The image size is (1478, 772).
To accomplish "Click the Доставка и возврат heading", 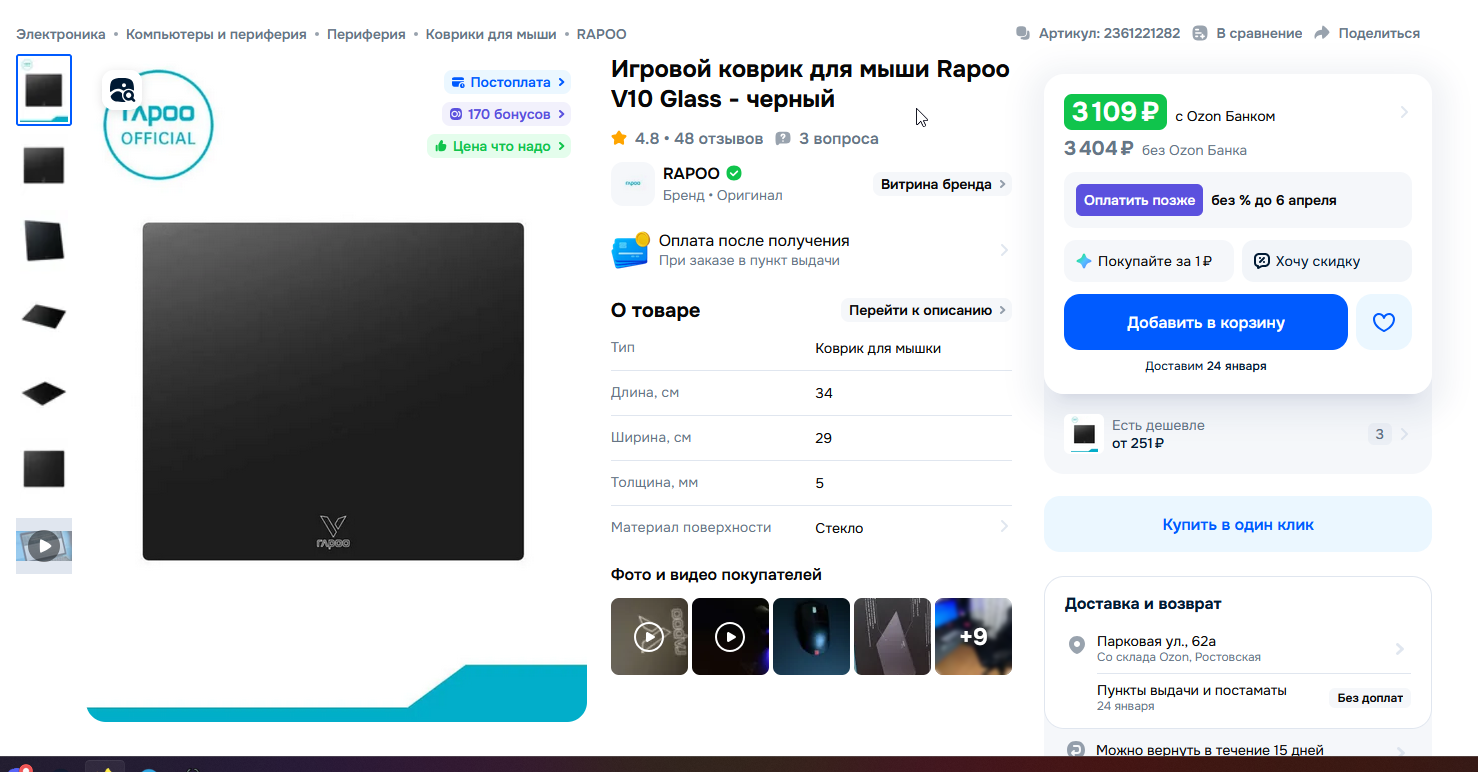I will pyautogui.click(x=1143, y=604).
